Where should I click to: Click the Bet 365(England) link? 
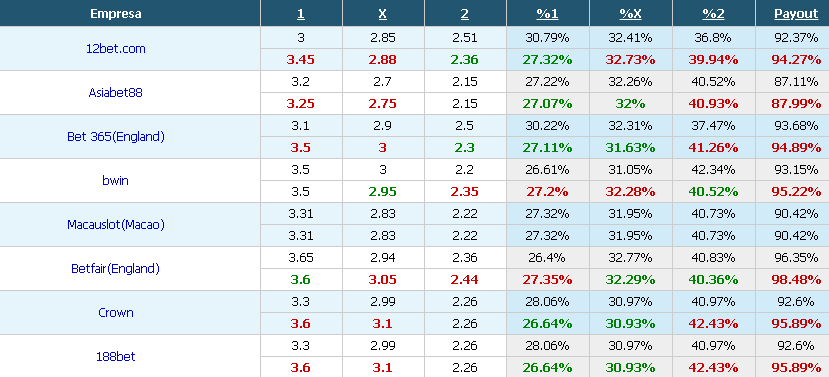[x=116, y=136]
